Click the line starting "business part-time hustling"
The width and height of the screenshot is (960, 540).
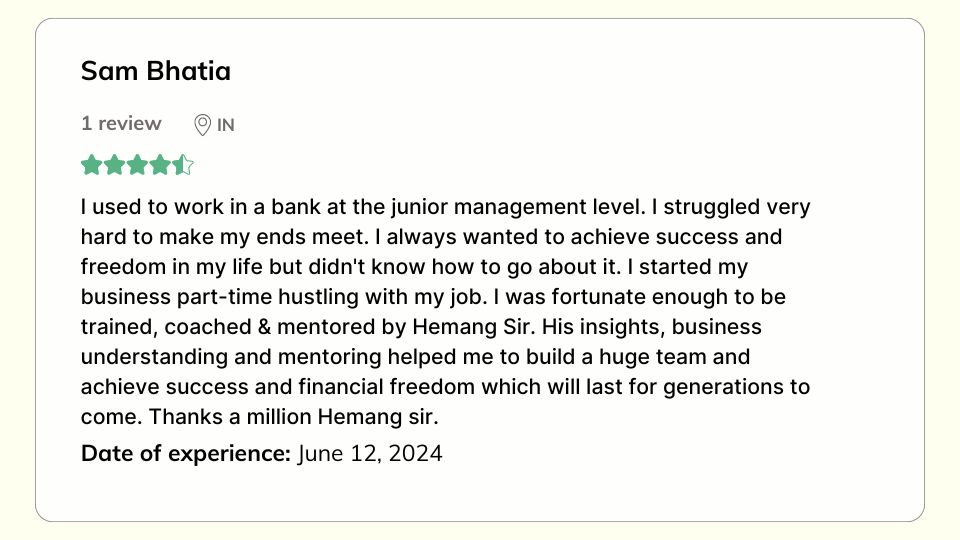tap(433, 298)
